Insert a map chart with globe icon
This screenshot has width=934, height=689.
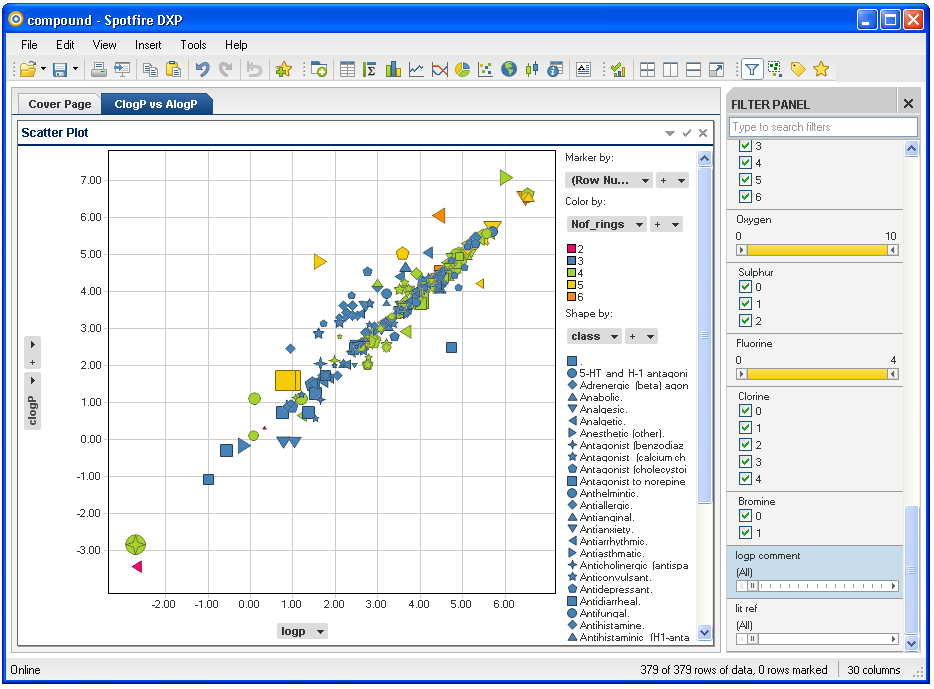pyautogui.click(x=509, y=69)
